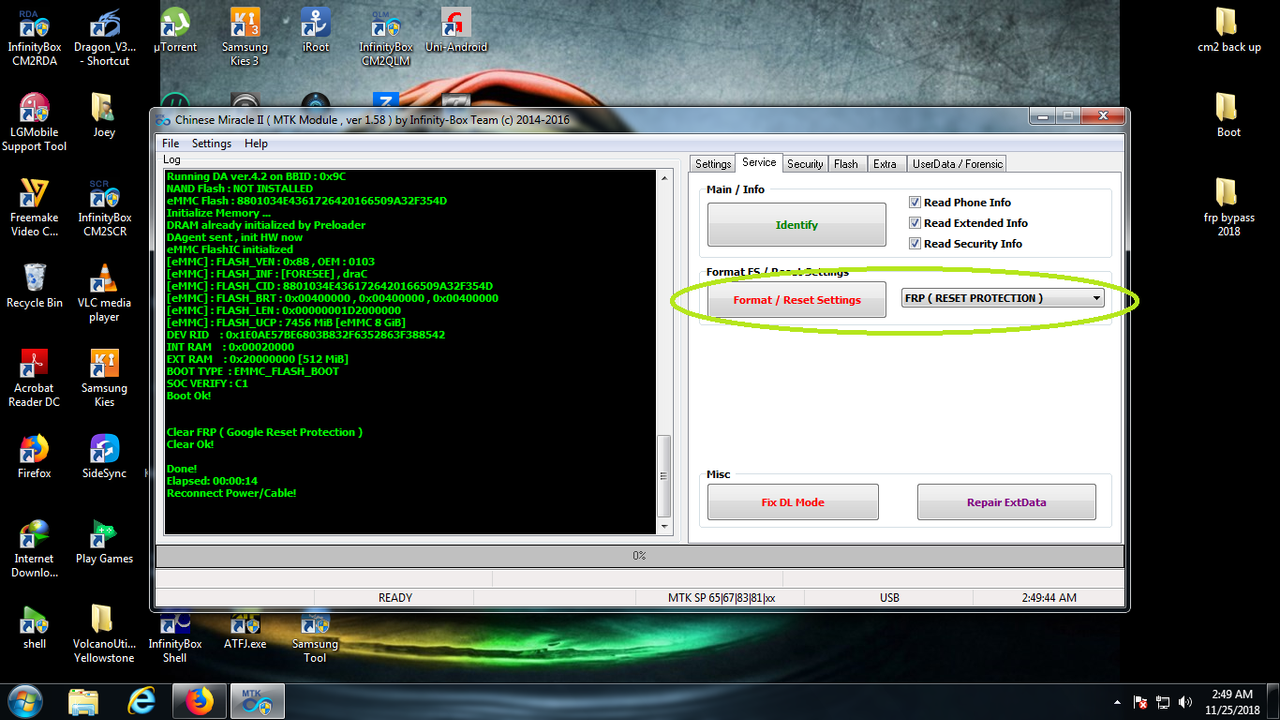Click the 'Reconnect Power/Cable!' log line
Screen dimensions: 1280x720
[231, 493]
